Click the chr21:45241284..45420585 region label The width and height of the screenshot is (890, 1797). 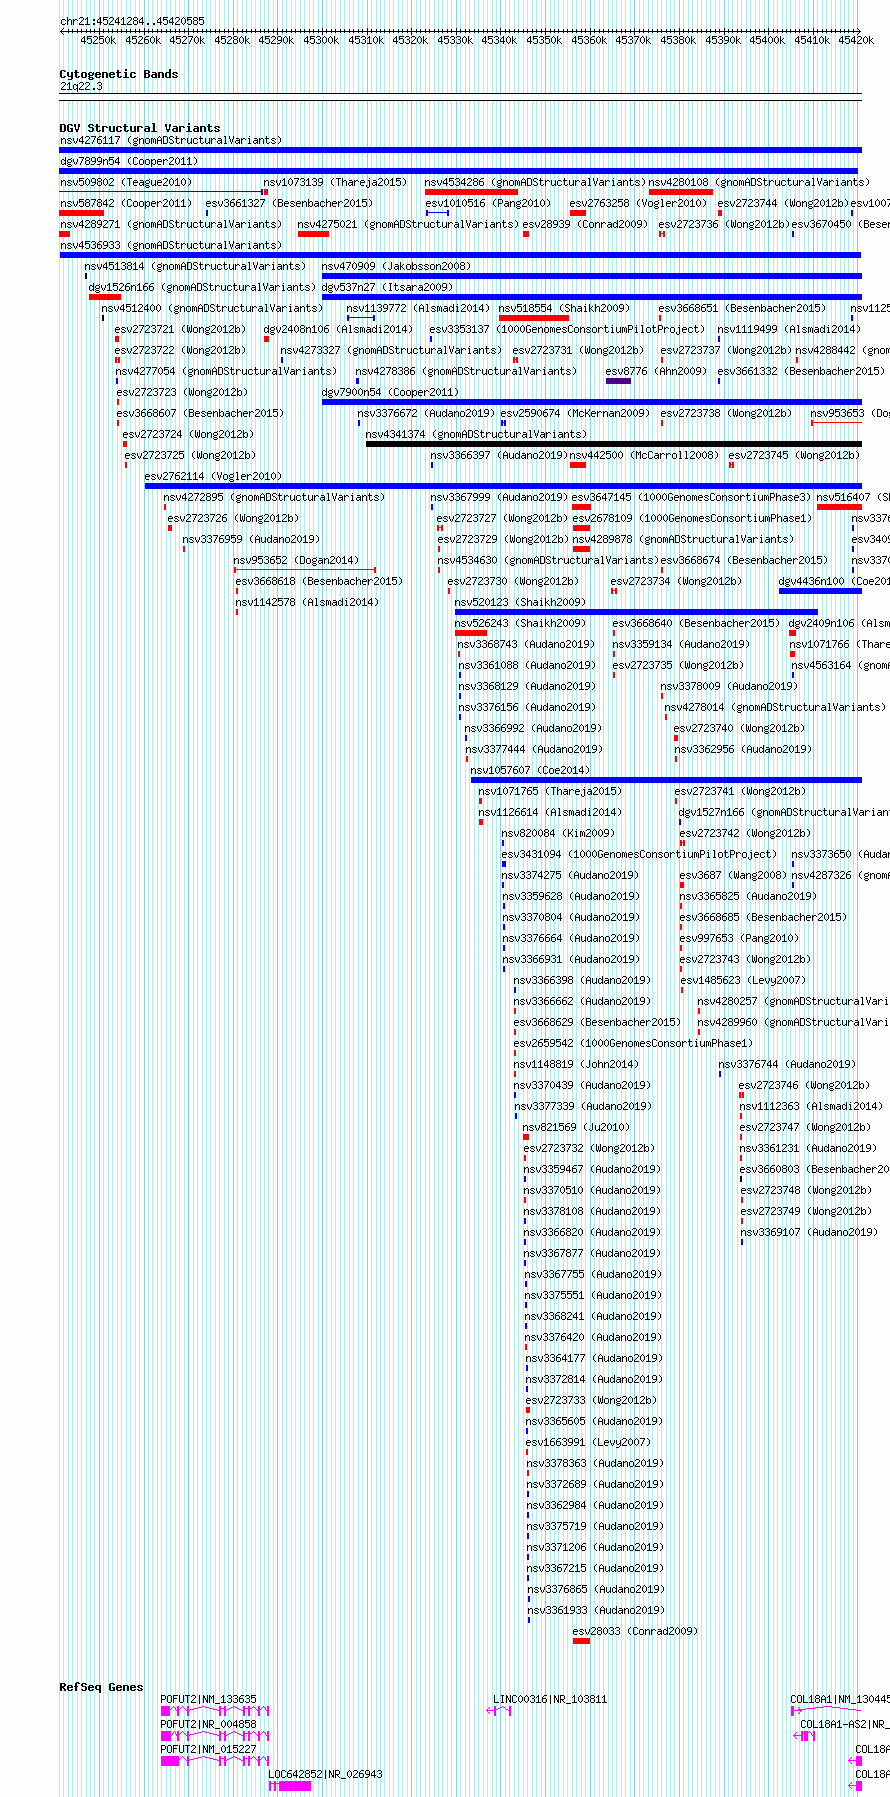[x=132, y=21]
